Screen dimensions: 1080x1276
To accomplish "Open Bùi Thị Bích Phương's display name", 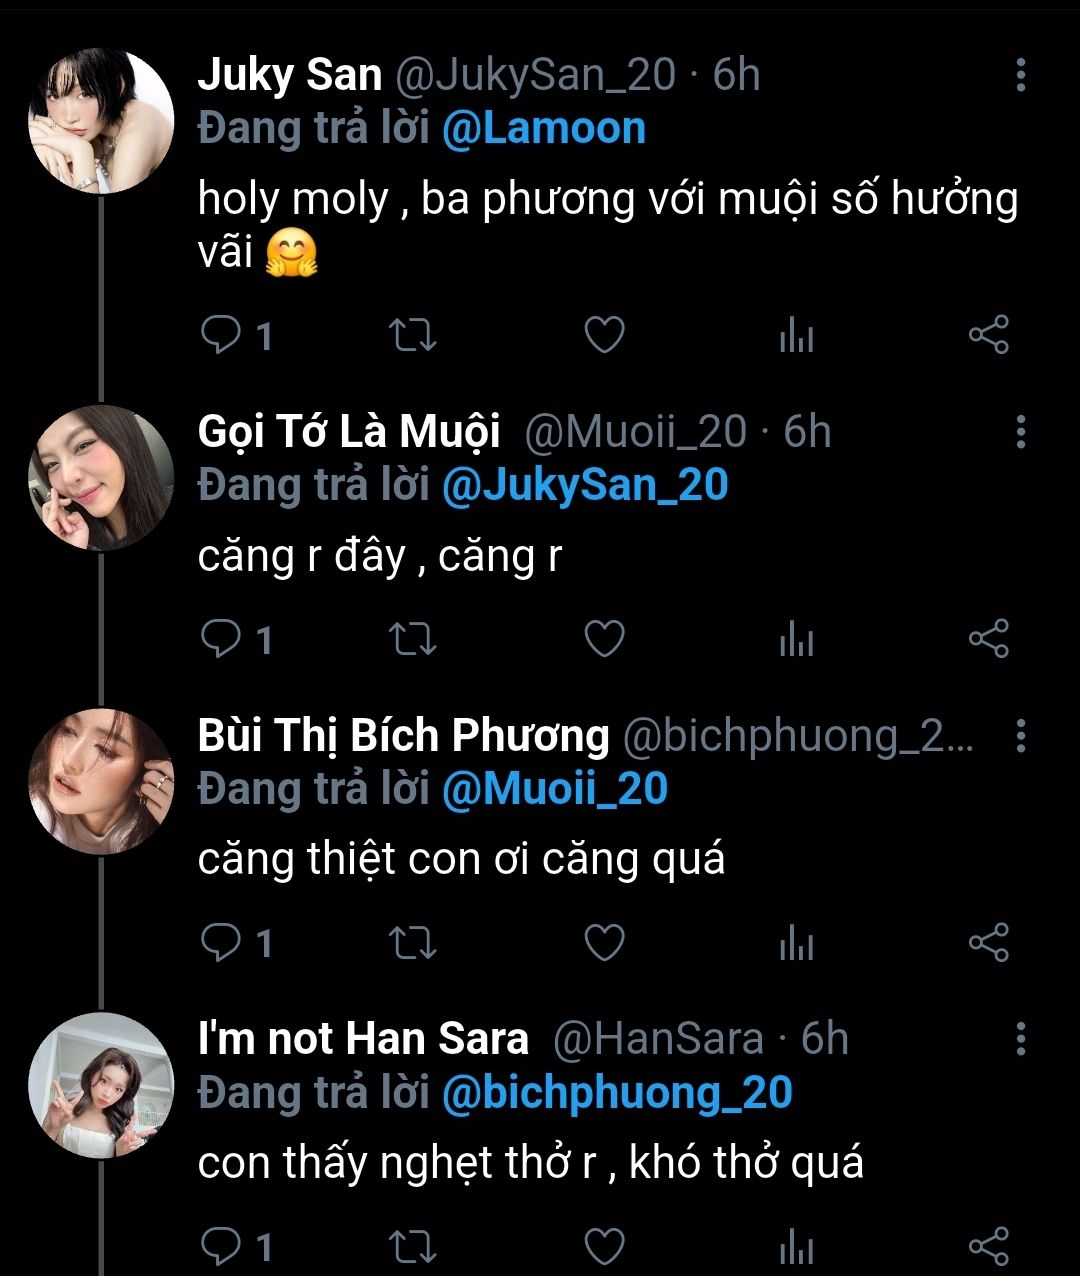I will click(403, 736).
